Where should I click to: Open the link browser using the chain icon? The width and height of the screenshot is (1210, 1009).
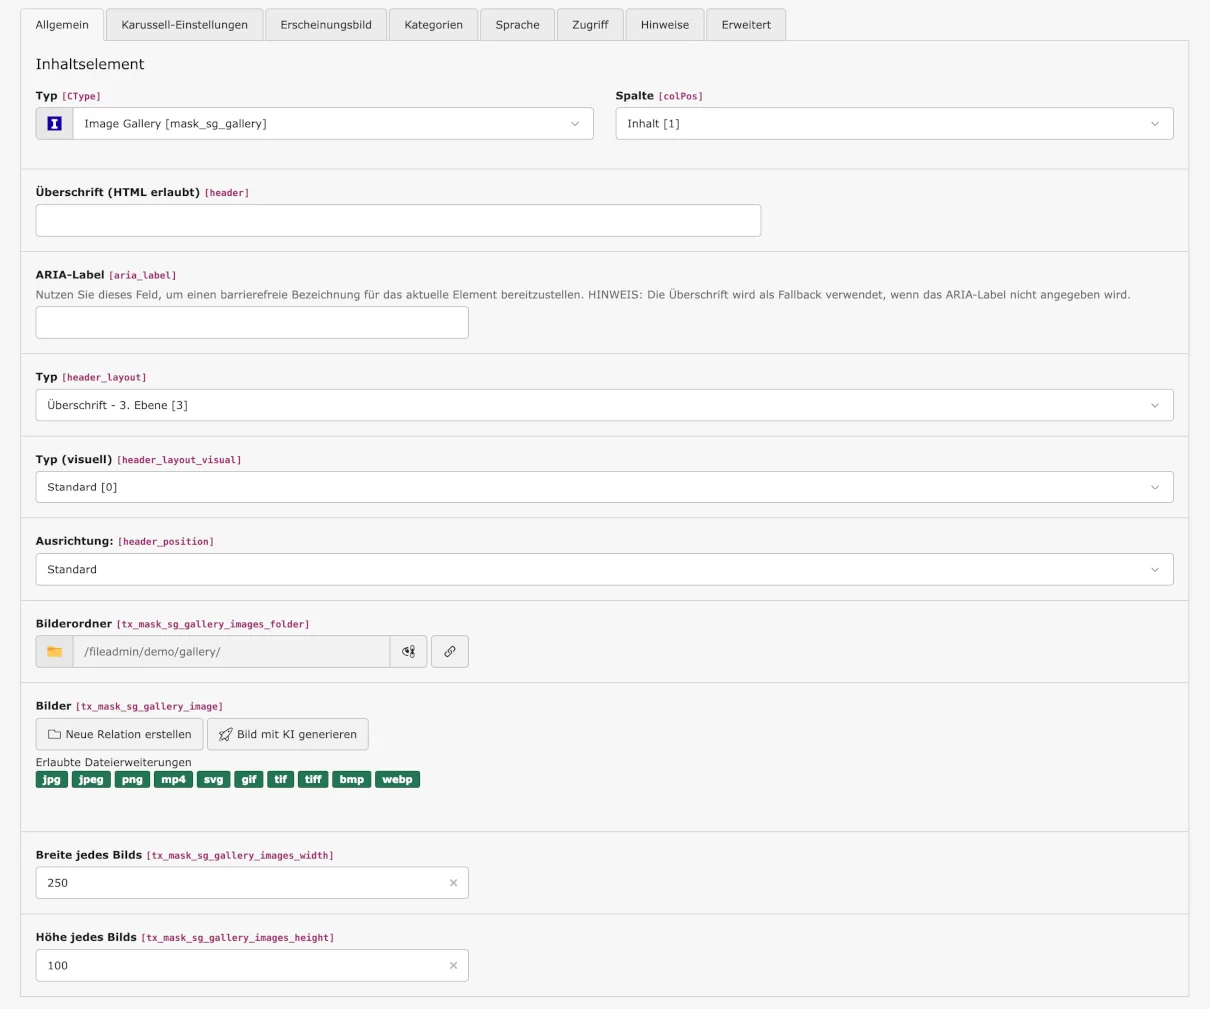(450, 652)
